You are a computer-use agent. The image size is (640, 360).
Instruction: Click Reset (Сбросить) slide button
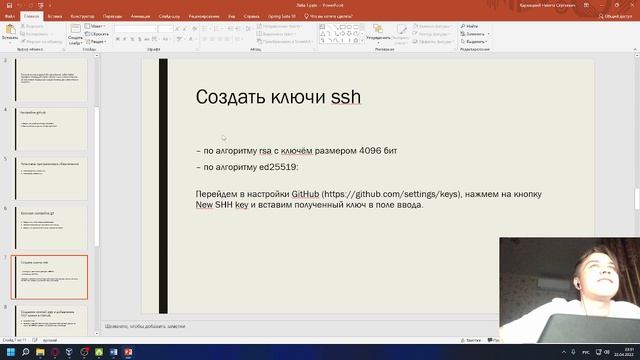tap(97, 34)
